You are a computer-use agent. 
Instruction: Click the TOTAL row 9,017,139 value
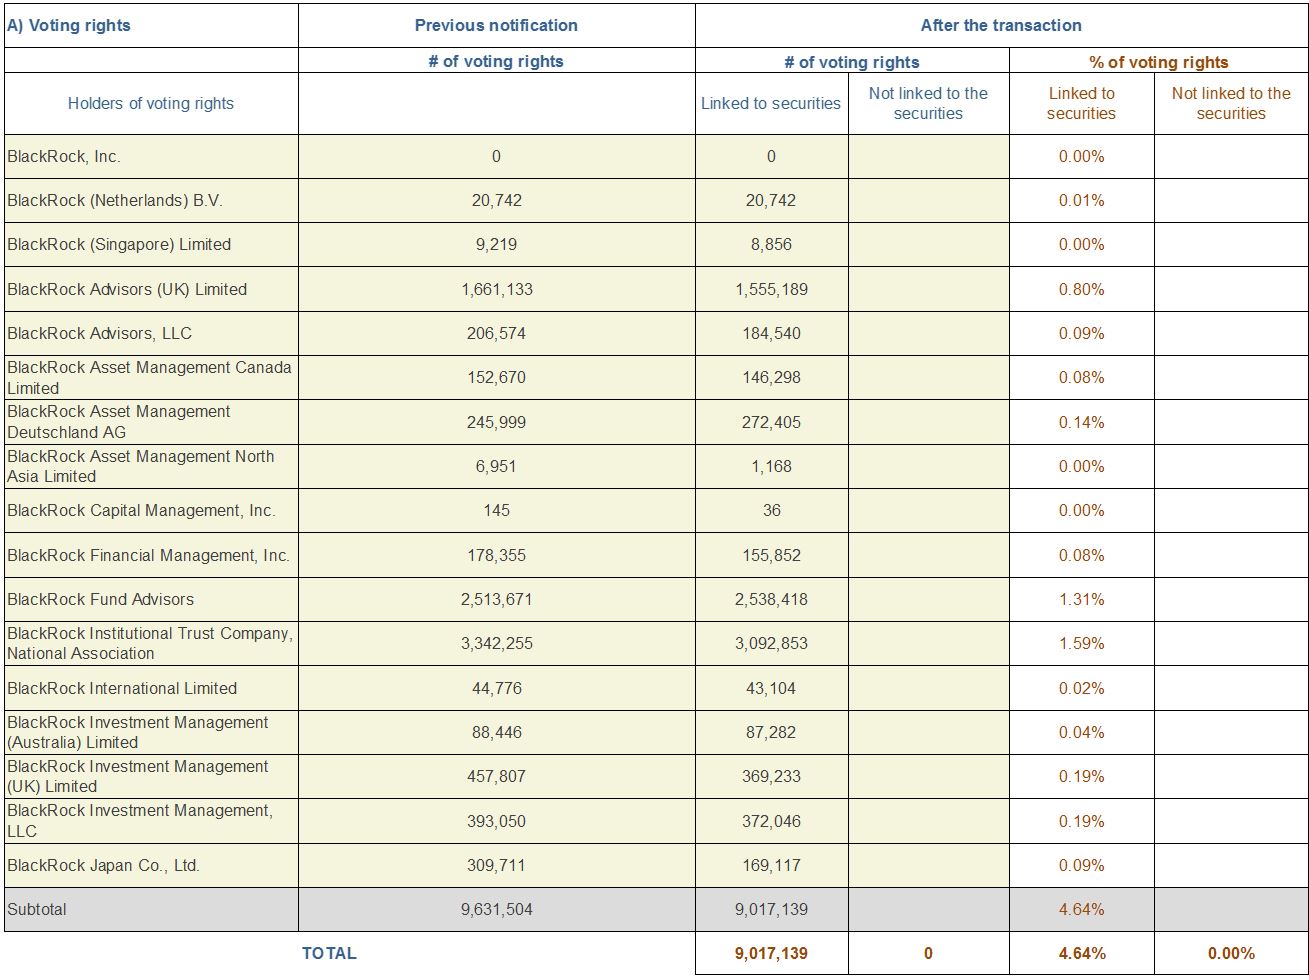(771, 953)
